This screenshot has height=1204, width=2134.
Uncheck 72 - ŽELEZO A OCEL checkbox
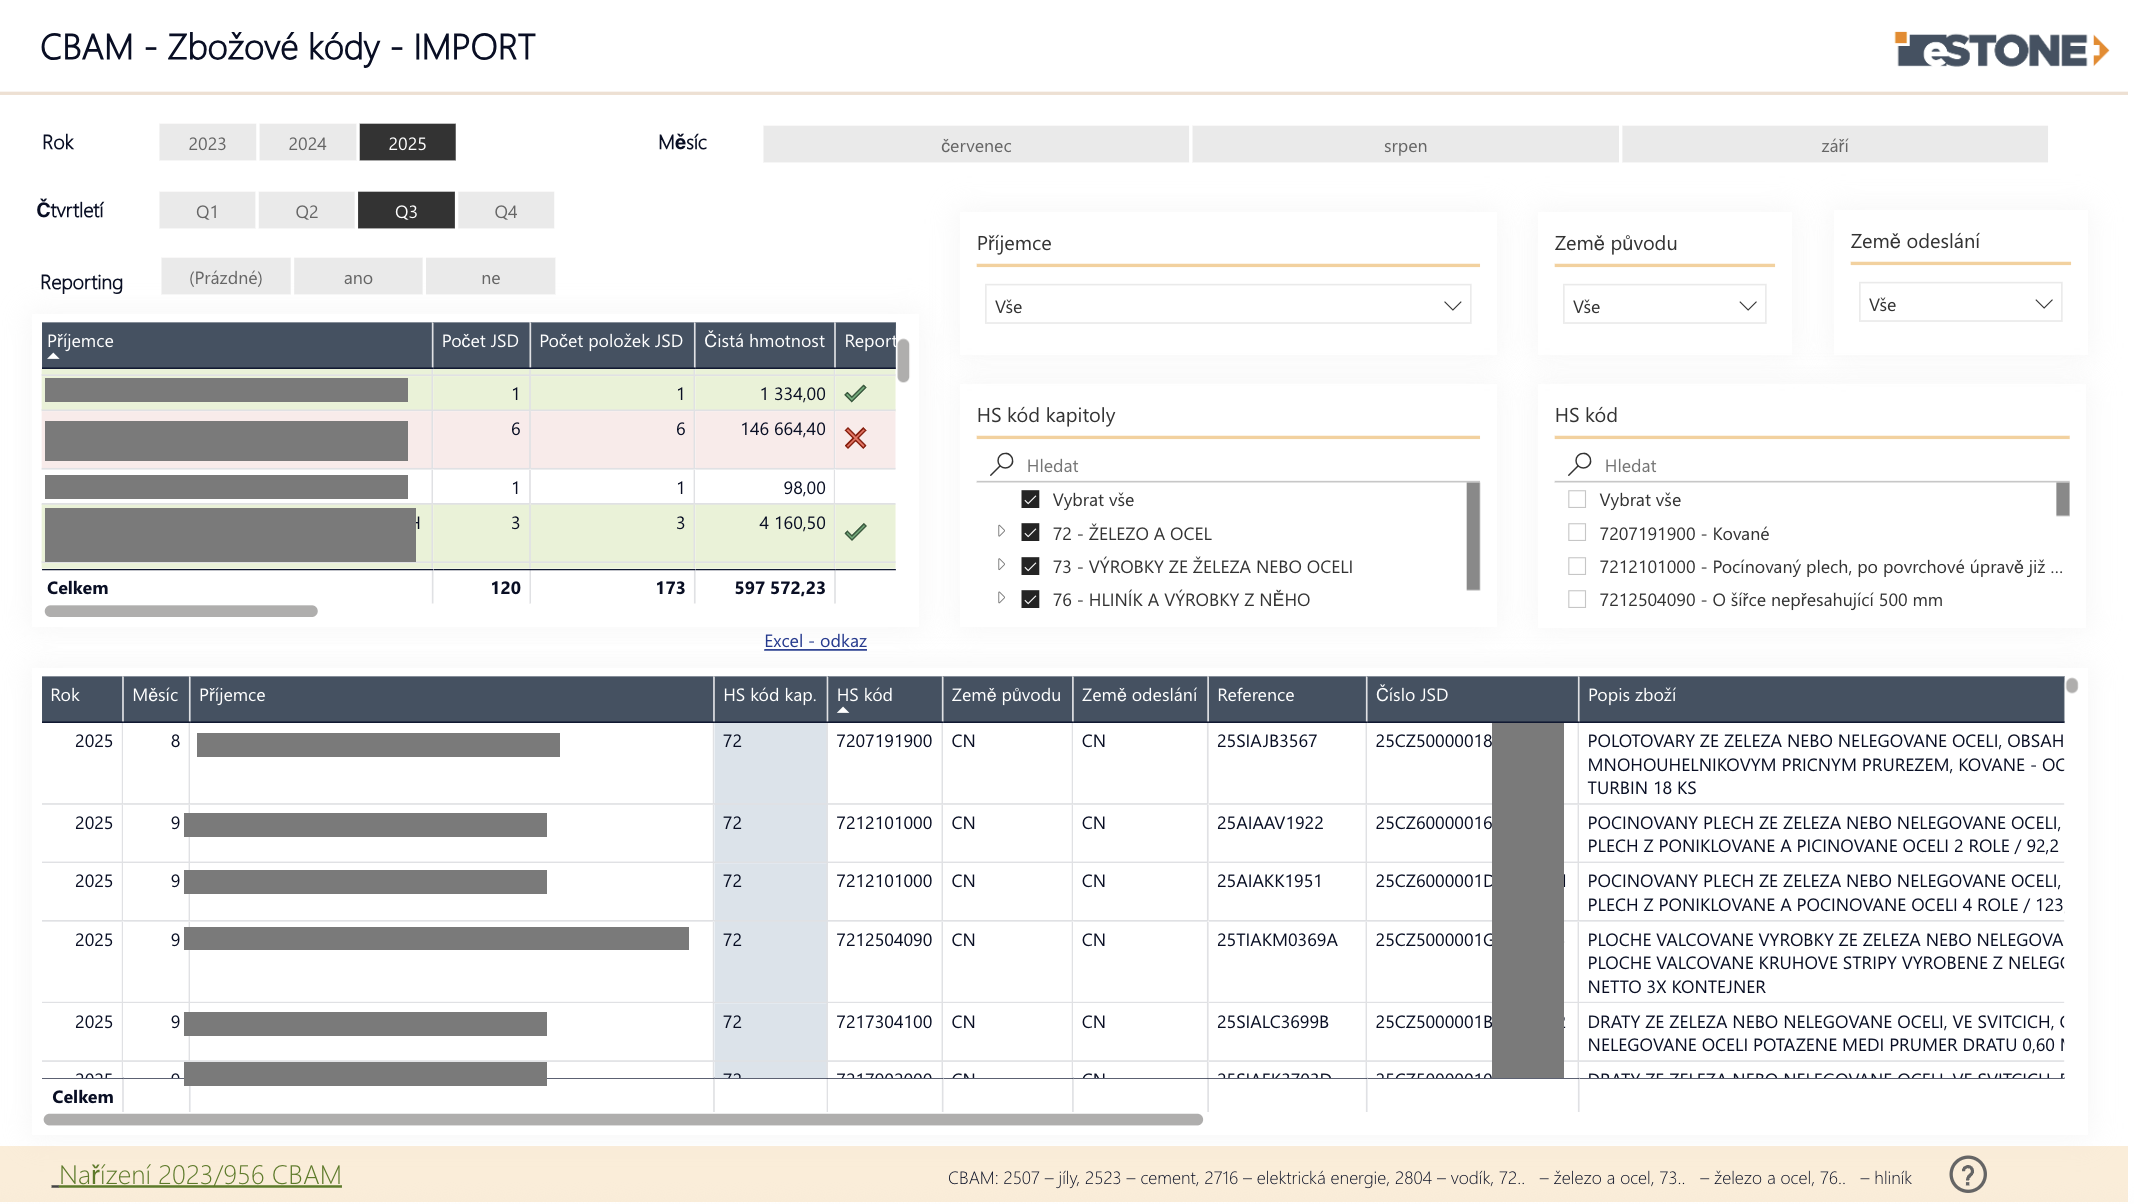[x=1030, y=533]
